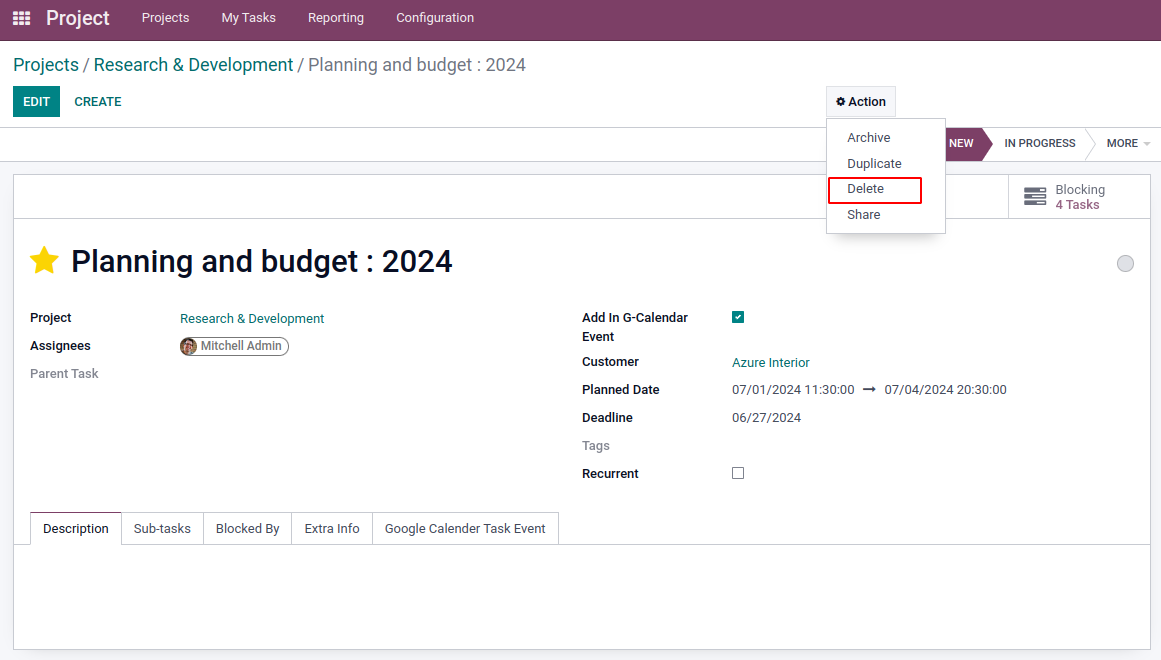Set stage to IN PROGRESS

tap(1039, 143)
